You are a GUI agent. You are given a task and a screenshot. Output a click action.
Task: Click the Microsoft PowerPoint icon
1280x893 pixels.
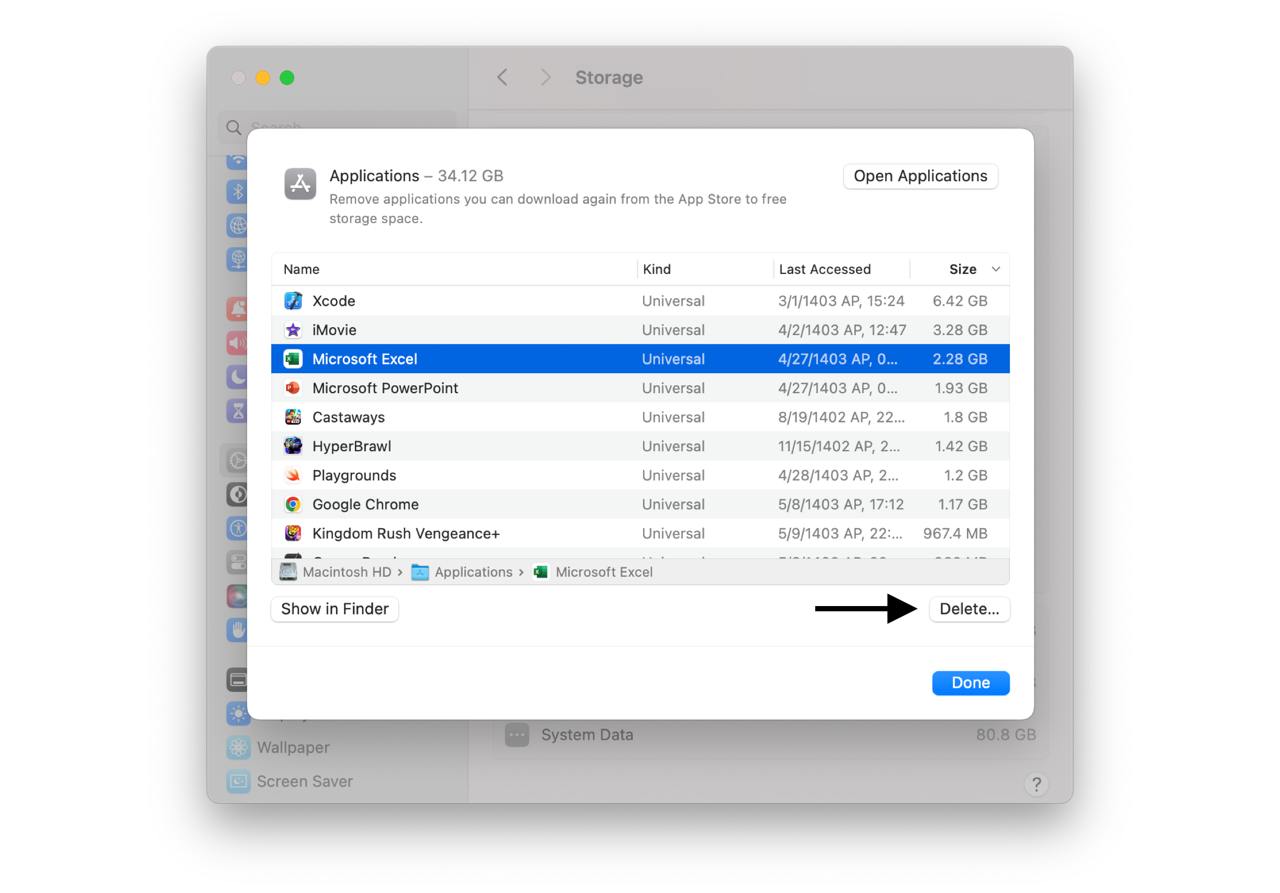click(x=293, y=388)
